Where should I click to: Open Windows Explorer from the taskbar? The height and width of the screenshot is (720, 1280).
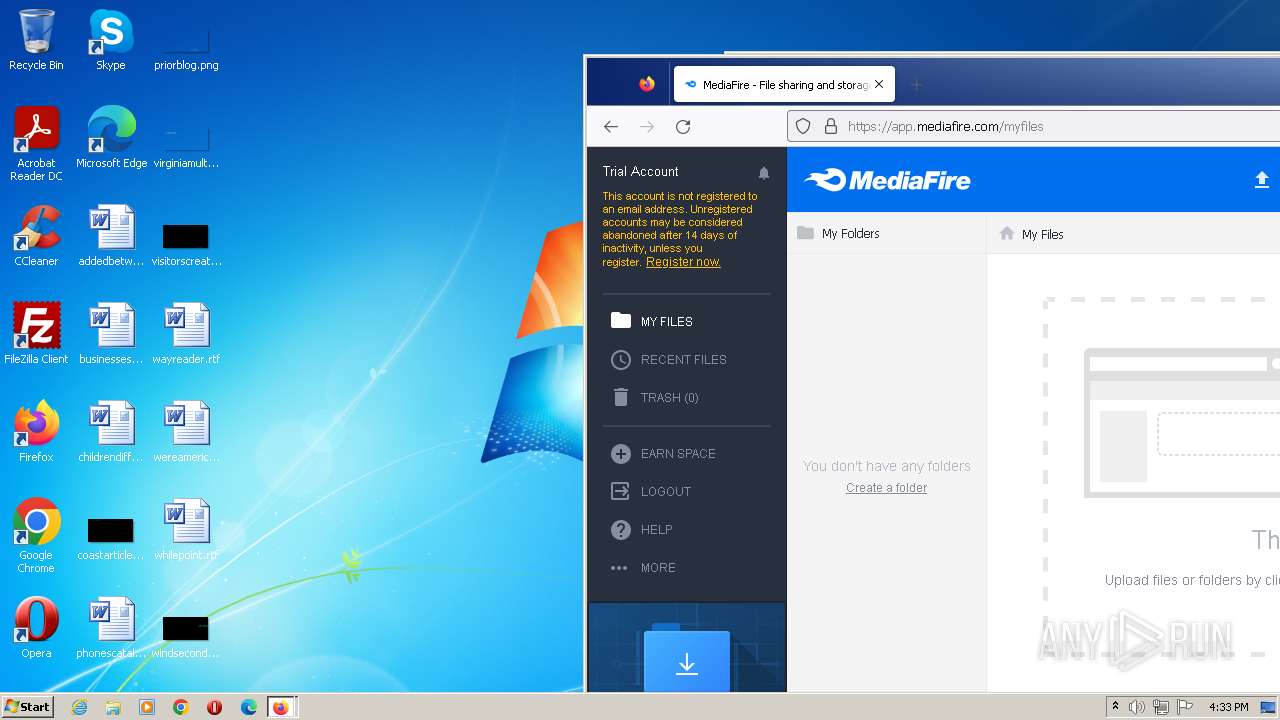point(113,707)
